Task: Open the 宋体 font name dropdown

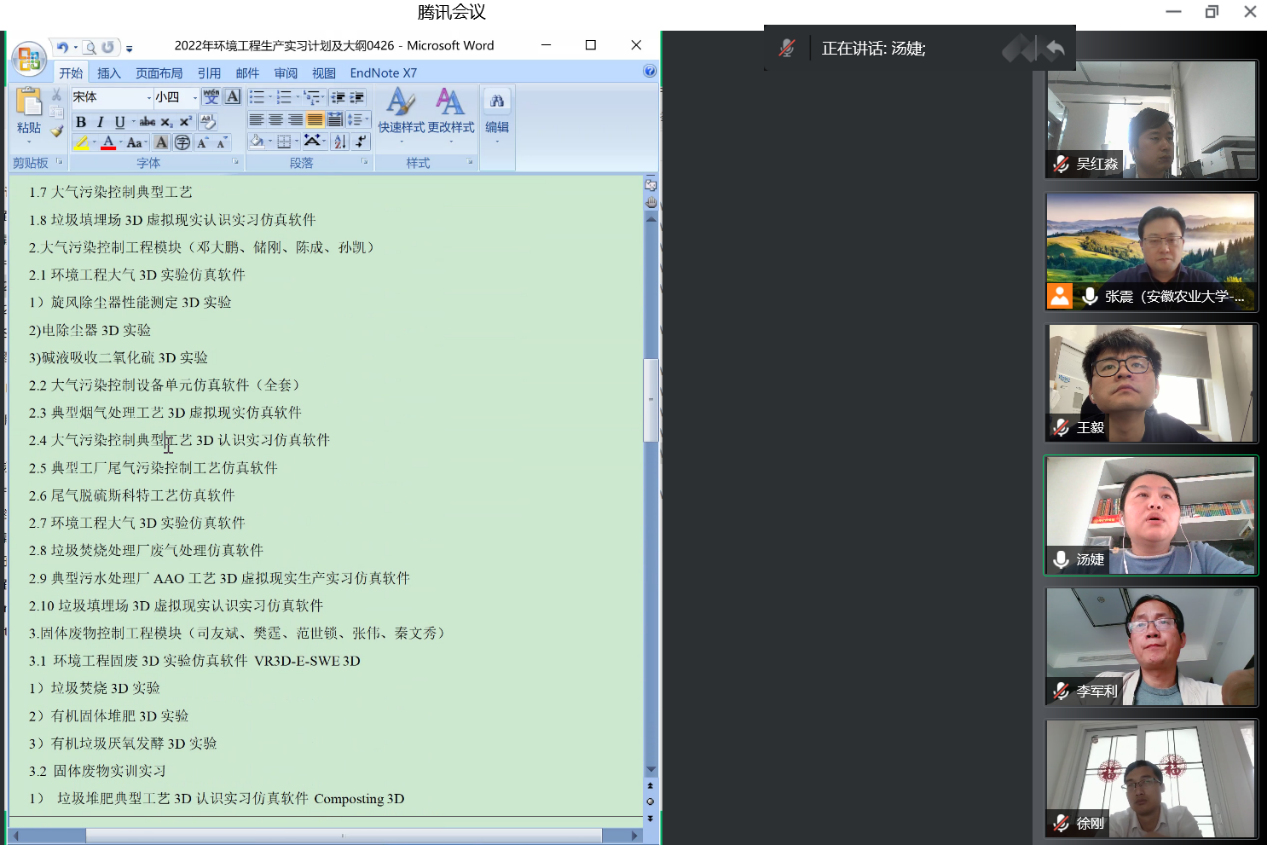Action: (x=148, y=98)
